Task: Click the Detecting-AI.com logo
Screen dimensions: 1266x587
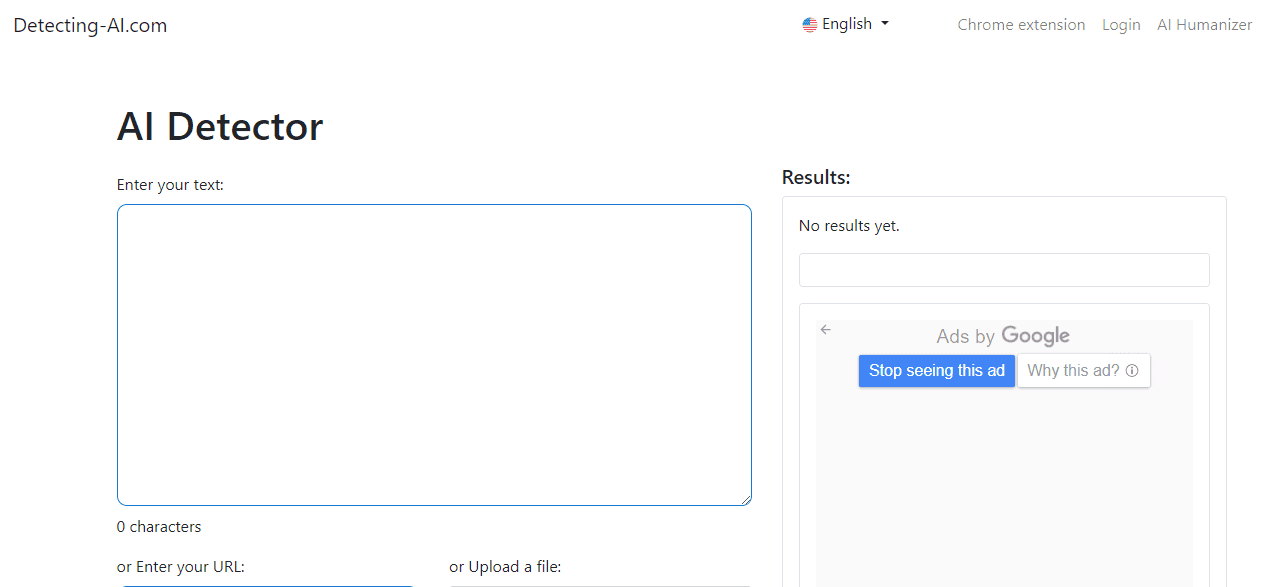Action: point(90,25)
